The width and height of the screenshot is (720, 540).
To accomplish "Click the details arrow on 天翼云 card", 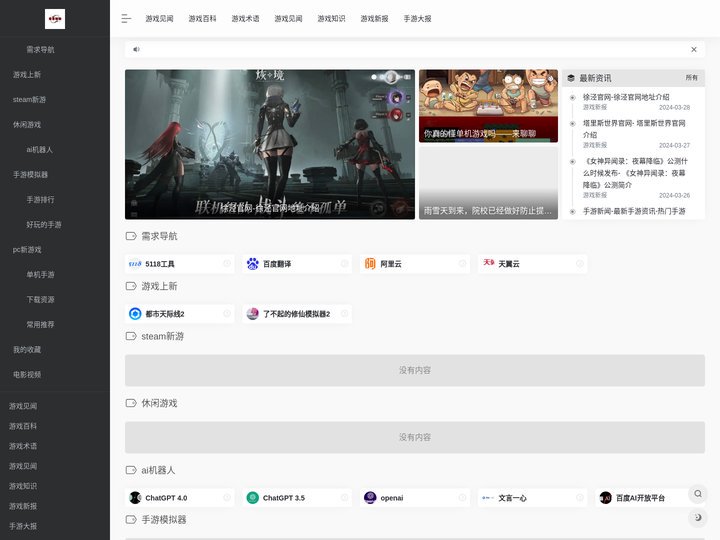I will tap(579, 263).
